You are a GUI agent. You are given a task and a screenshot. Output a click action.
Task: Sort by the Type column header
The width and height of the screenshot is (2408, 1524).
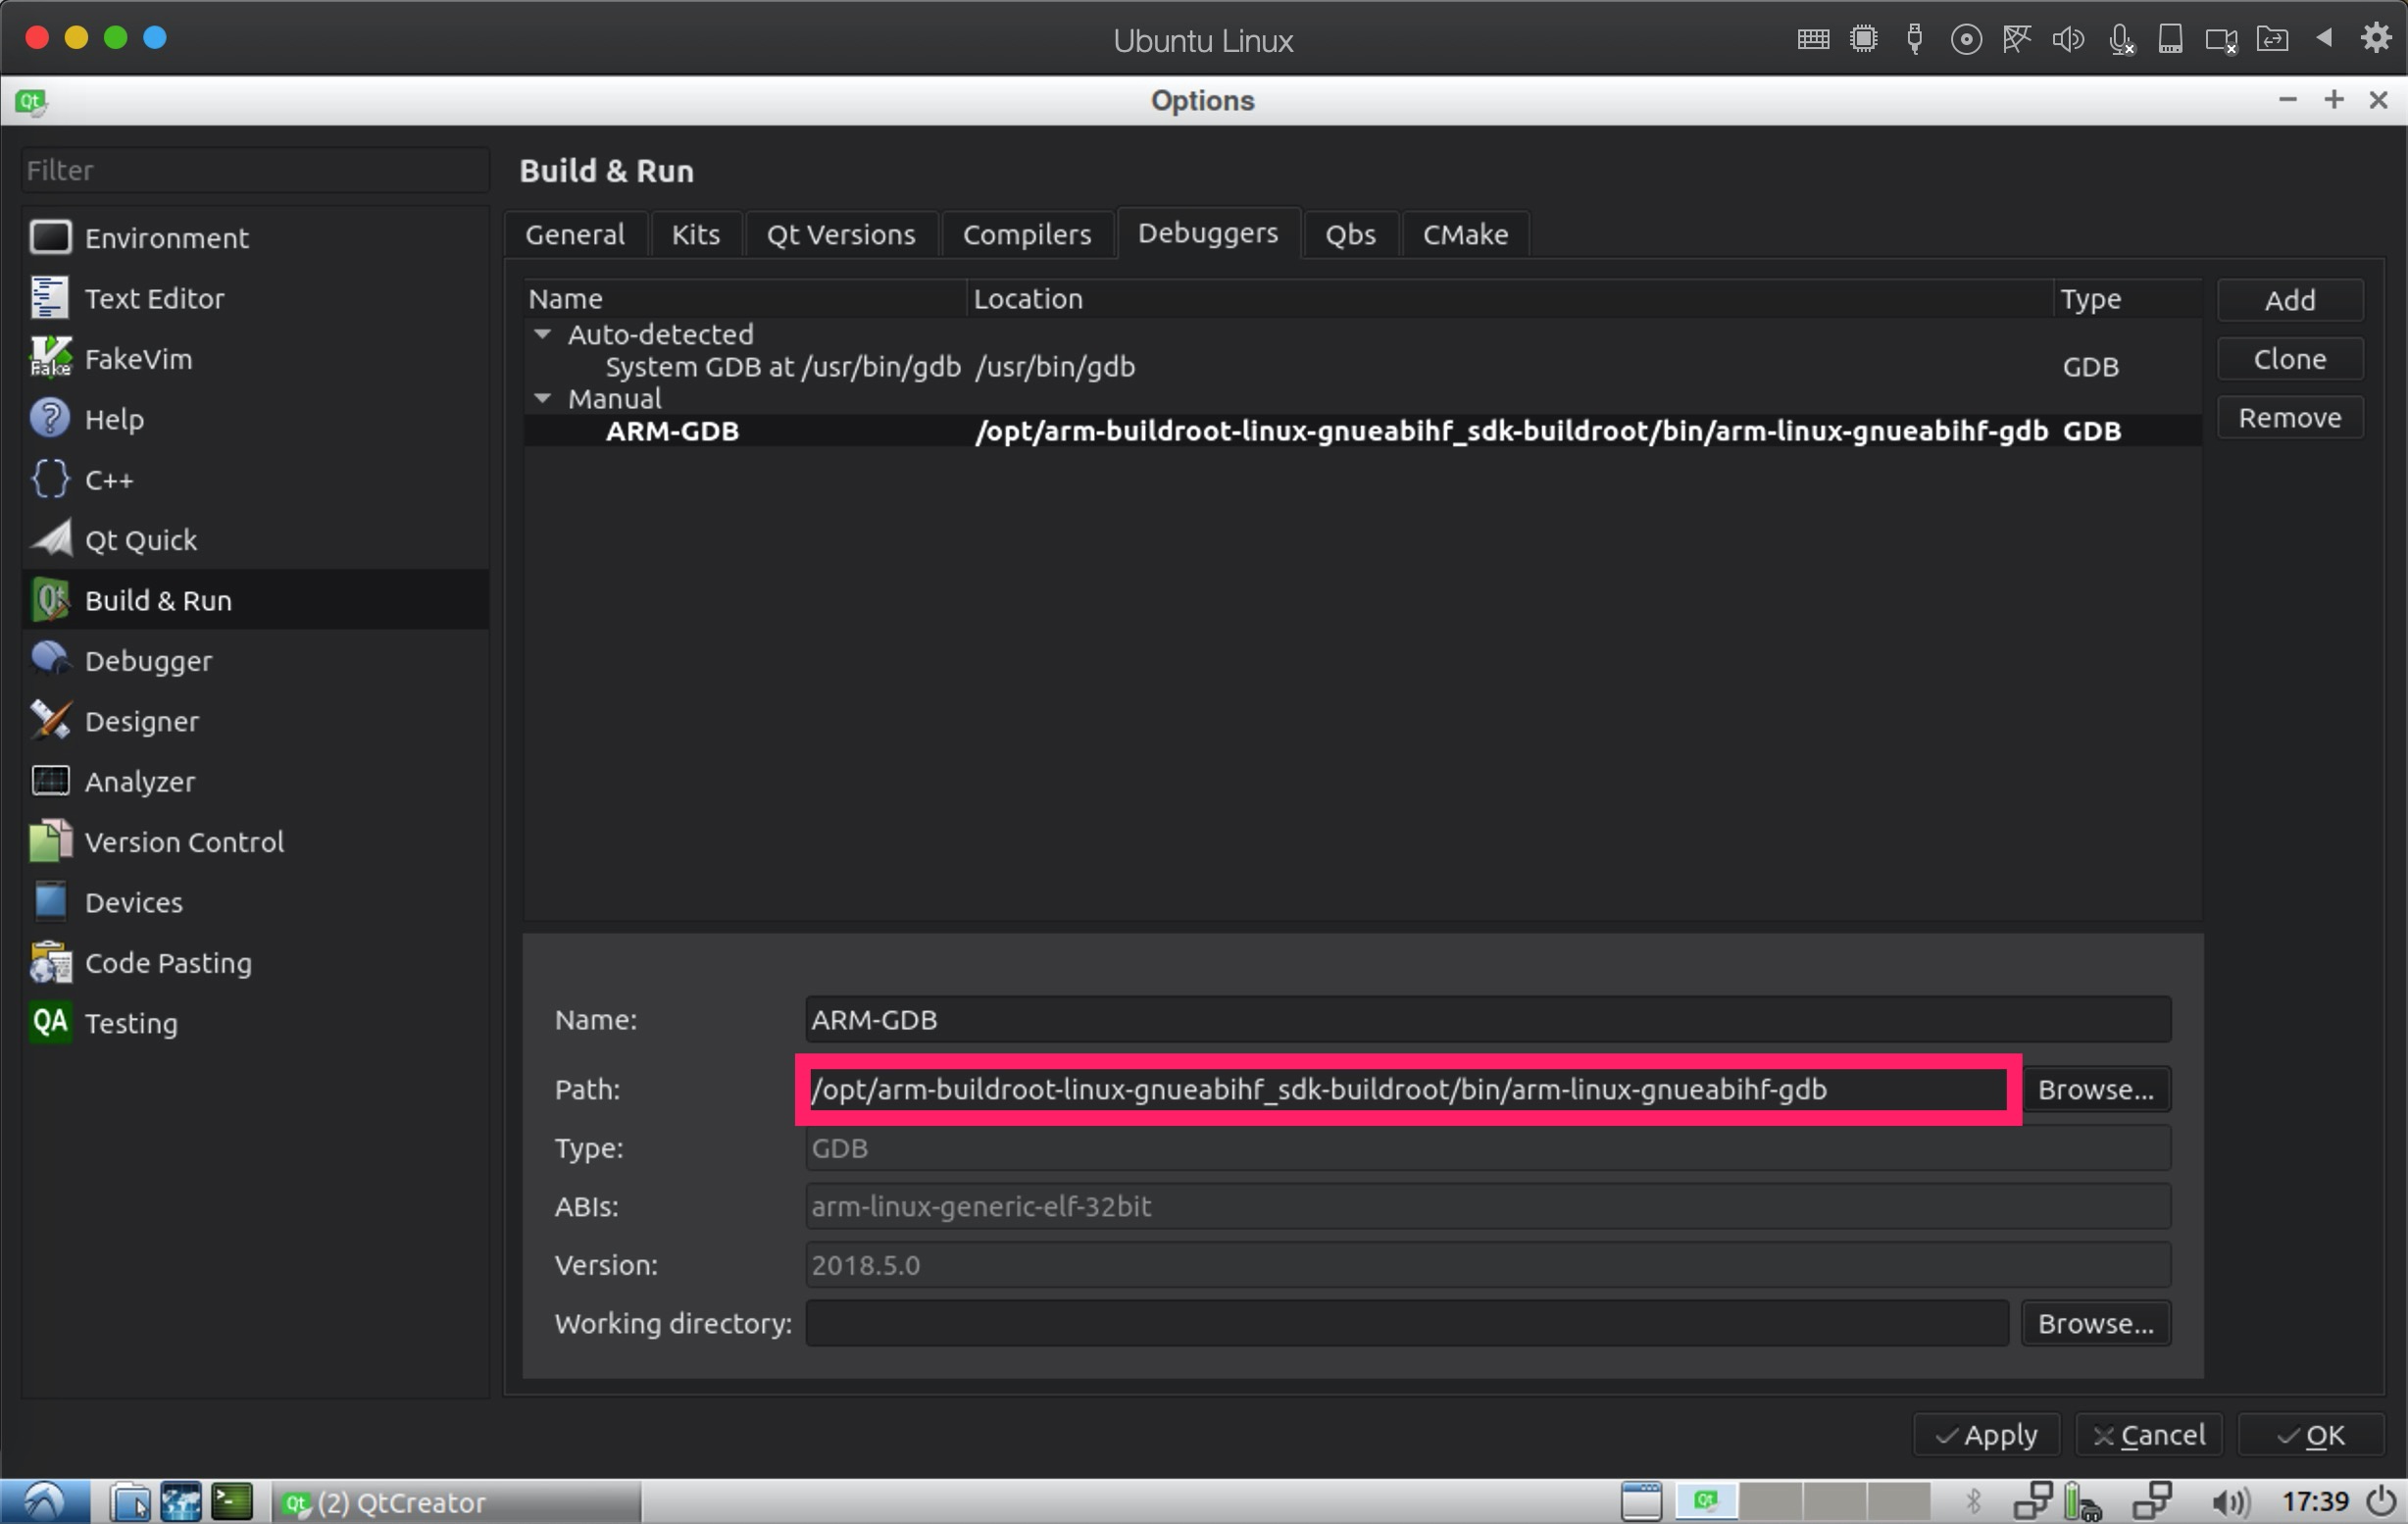(2128, 299)
